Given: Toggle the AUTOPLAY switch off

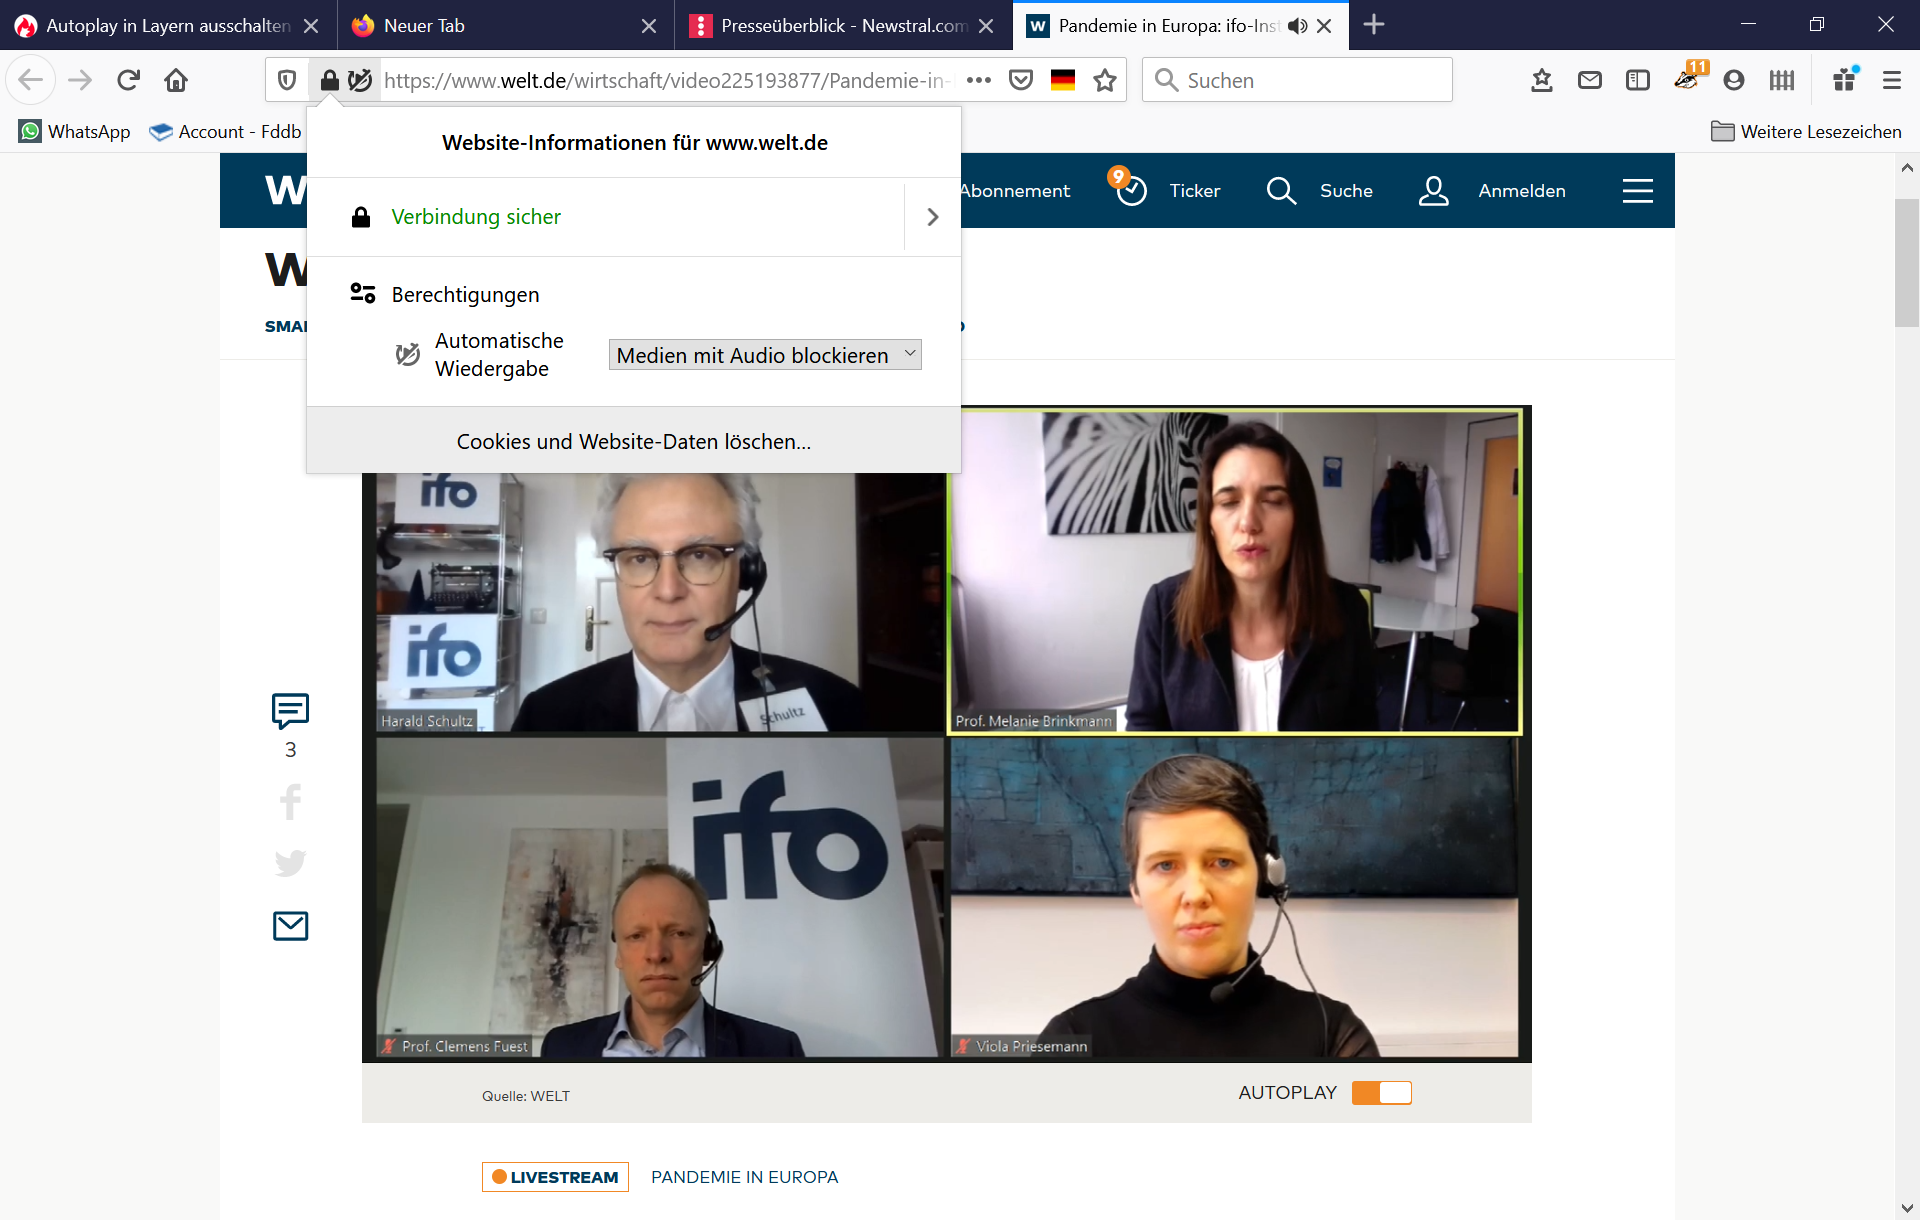Looking at the screenshot, I should pyautogui.click(x=1381, y=1093).
